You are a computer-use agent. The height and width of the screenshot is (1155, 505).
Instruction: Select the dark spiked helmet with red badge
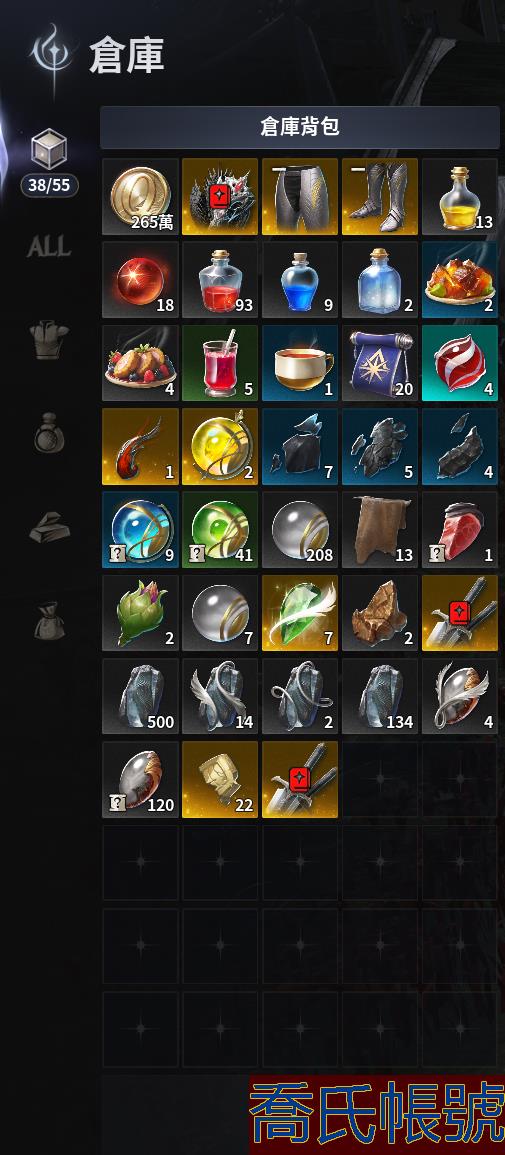(220, 197)
